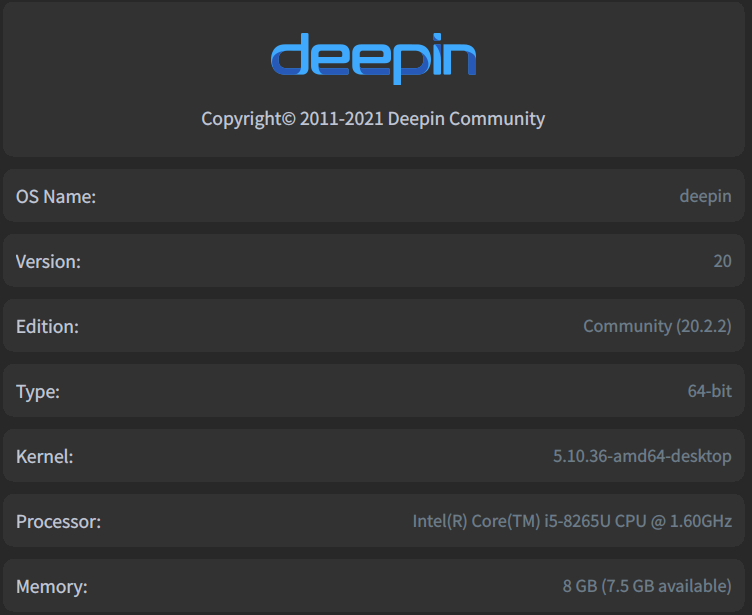This screenshot has height=615, width=752.
Task: Click the OS name value 'deepin'
Action: 705,196
